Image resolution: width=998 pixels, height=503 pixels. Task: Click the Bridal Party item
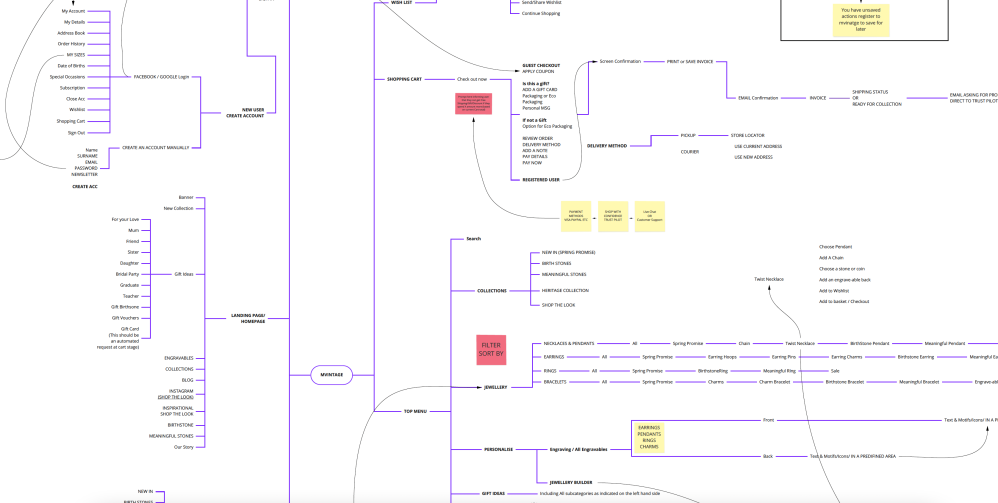pyautogui.click(x=127, y=274)
